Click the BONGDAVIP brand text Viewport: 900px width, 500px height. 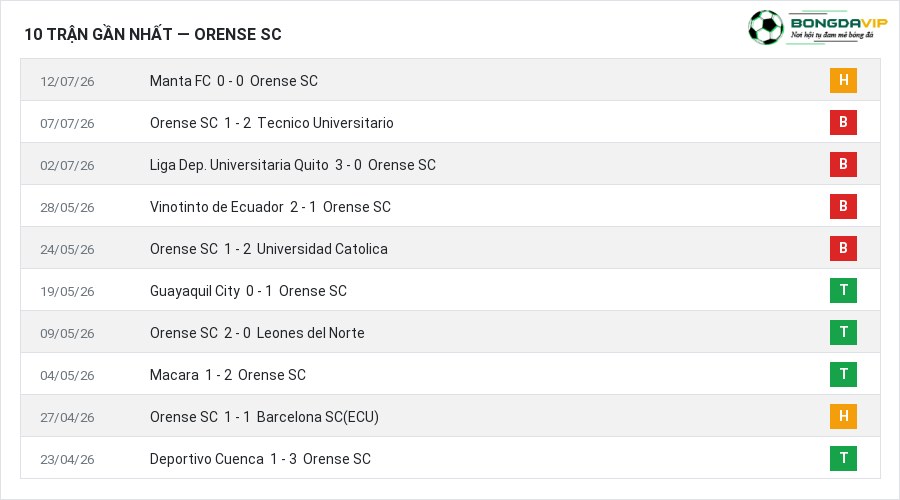pyautogui.click(x=839, y=23)
